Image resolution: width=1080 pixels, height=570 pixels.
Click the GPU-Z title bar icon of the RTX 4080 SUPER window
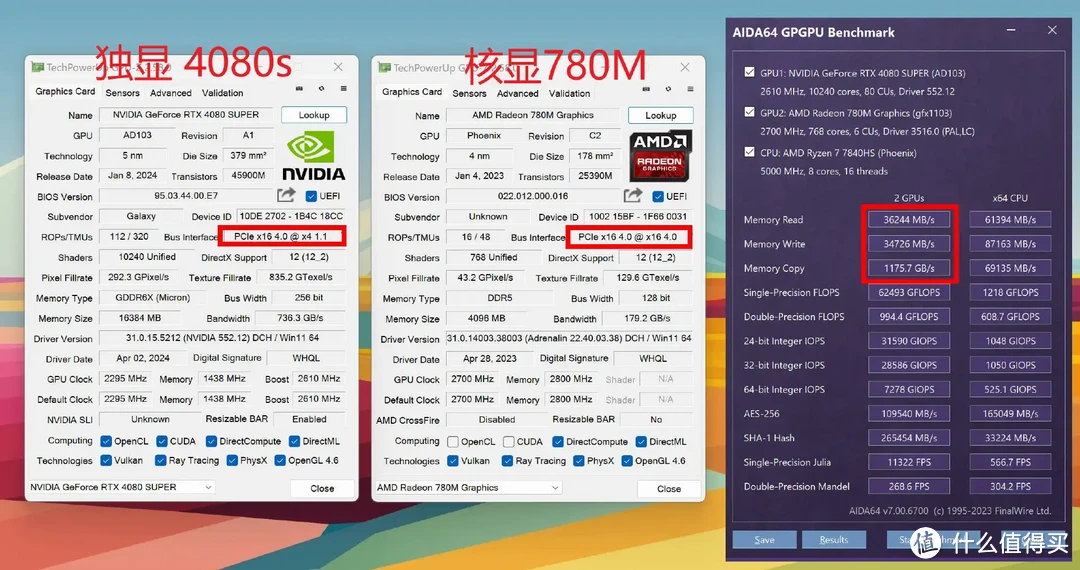coord(38,67)
